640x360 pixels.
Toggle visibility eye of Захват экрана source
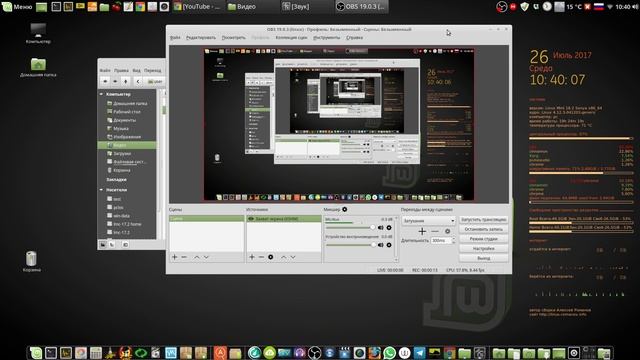click(x=251, y=219)
